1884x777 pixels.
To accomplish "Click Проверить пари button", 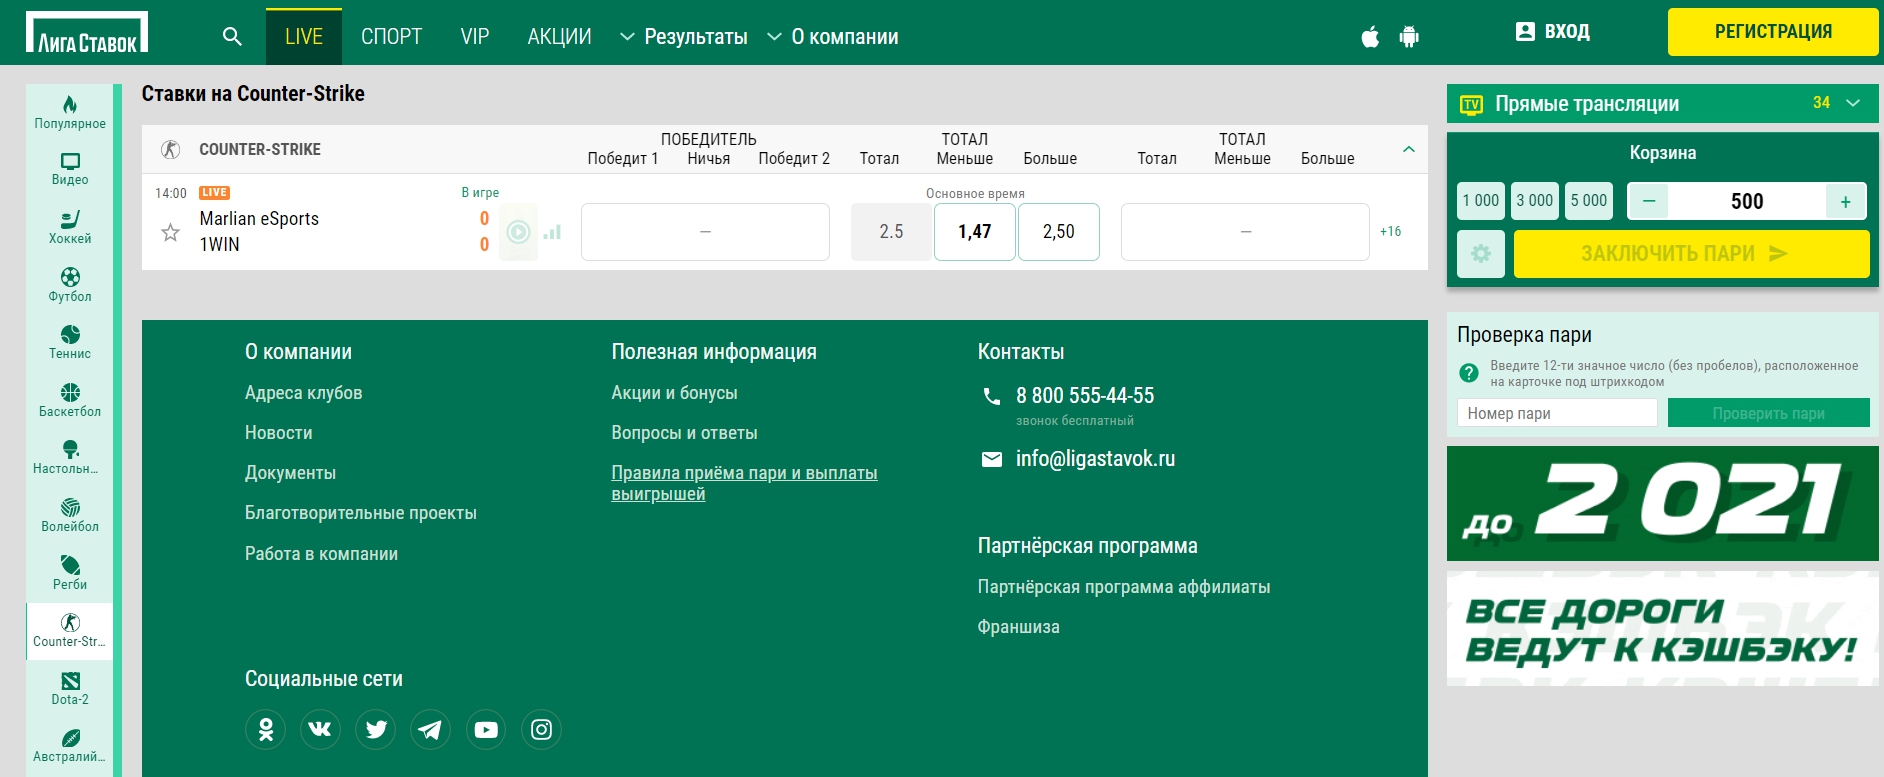I will tap(1769, 413).
